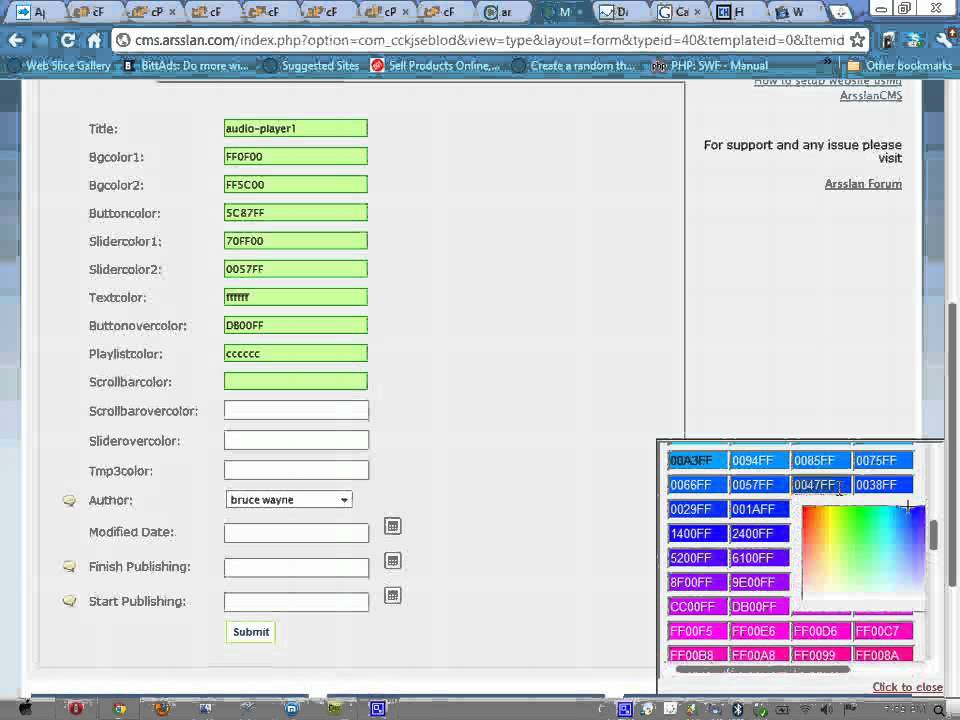Image resolution: width=960 pixels, height=720 pixels.
Task: Switch to the ar browser tab
Action: click(502, 12)
